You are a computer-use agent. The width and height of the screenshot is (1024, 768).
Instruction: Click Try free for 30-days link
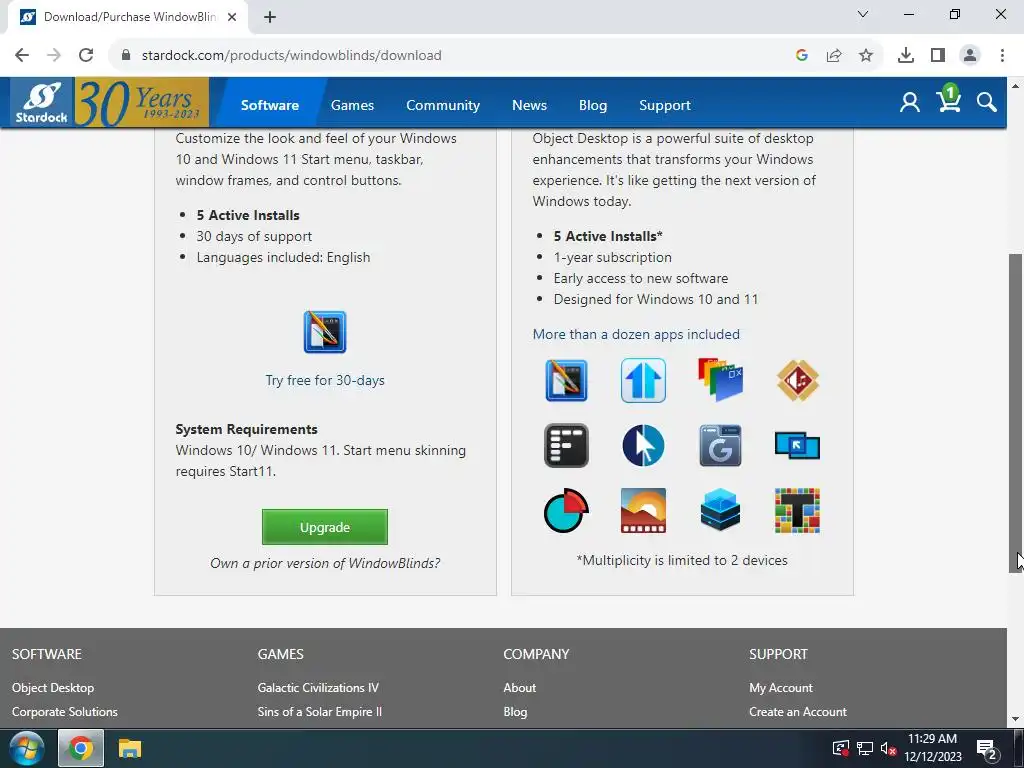click(325, 380)
